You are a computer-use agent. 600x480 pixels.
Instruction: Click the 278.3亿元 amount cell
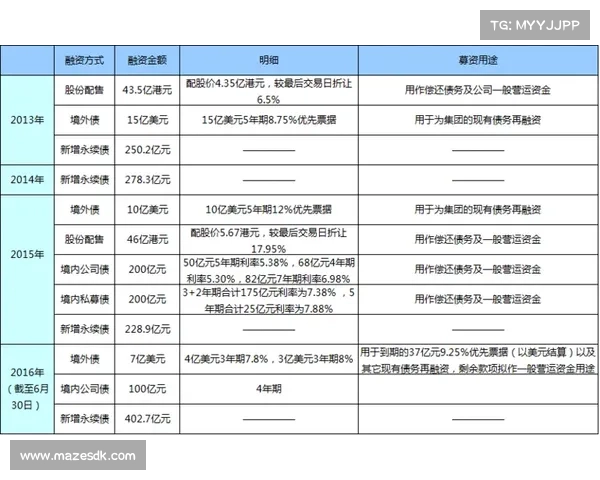point(147,180)
